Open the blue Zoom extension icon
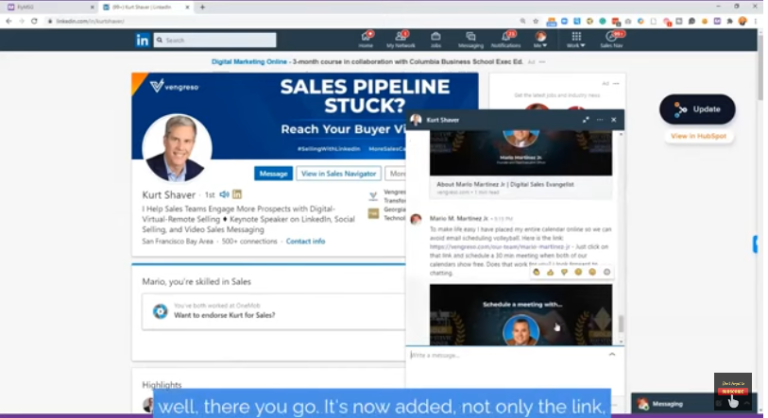 [564, 21]
